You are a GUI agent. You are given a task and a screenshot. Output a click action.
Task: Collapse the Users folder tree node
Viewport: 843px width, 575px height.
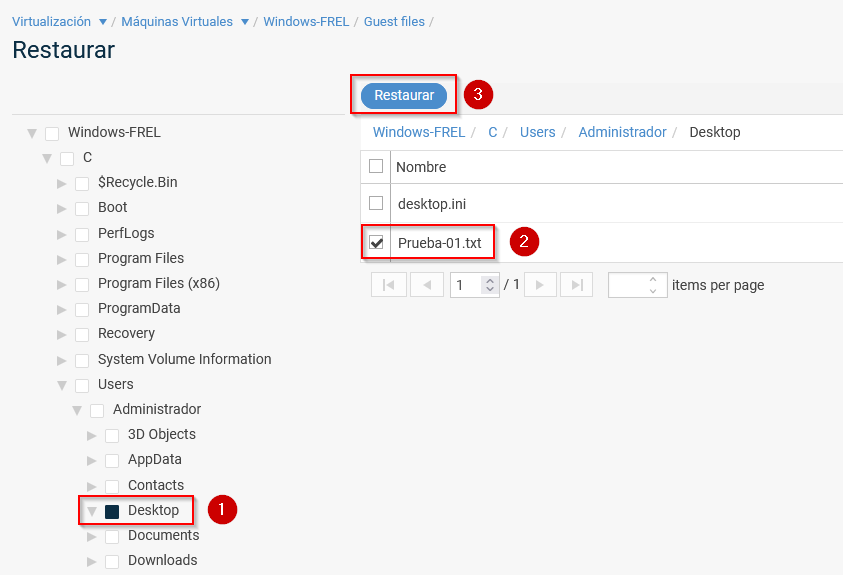(62, 385)
